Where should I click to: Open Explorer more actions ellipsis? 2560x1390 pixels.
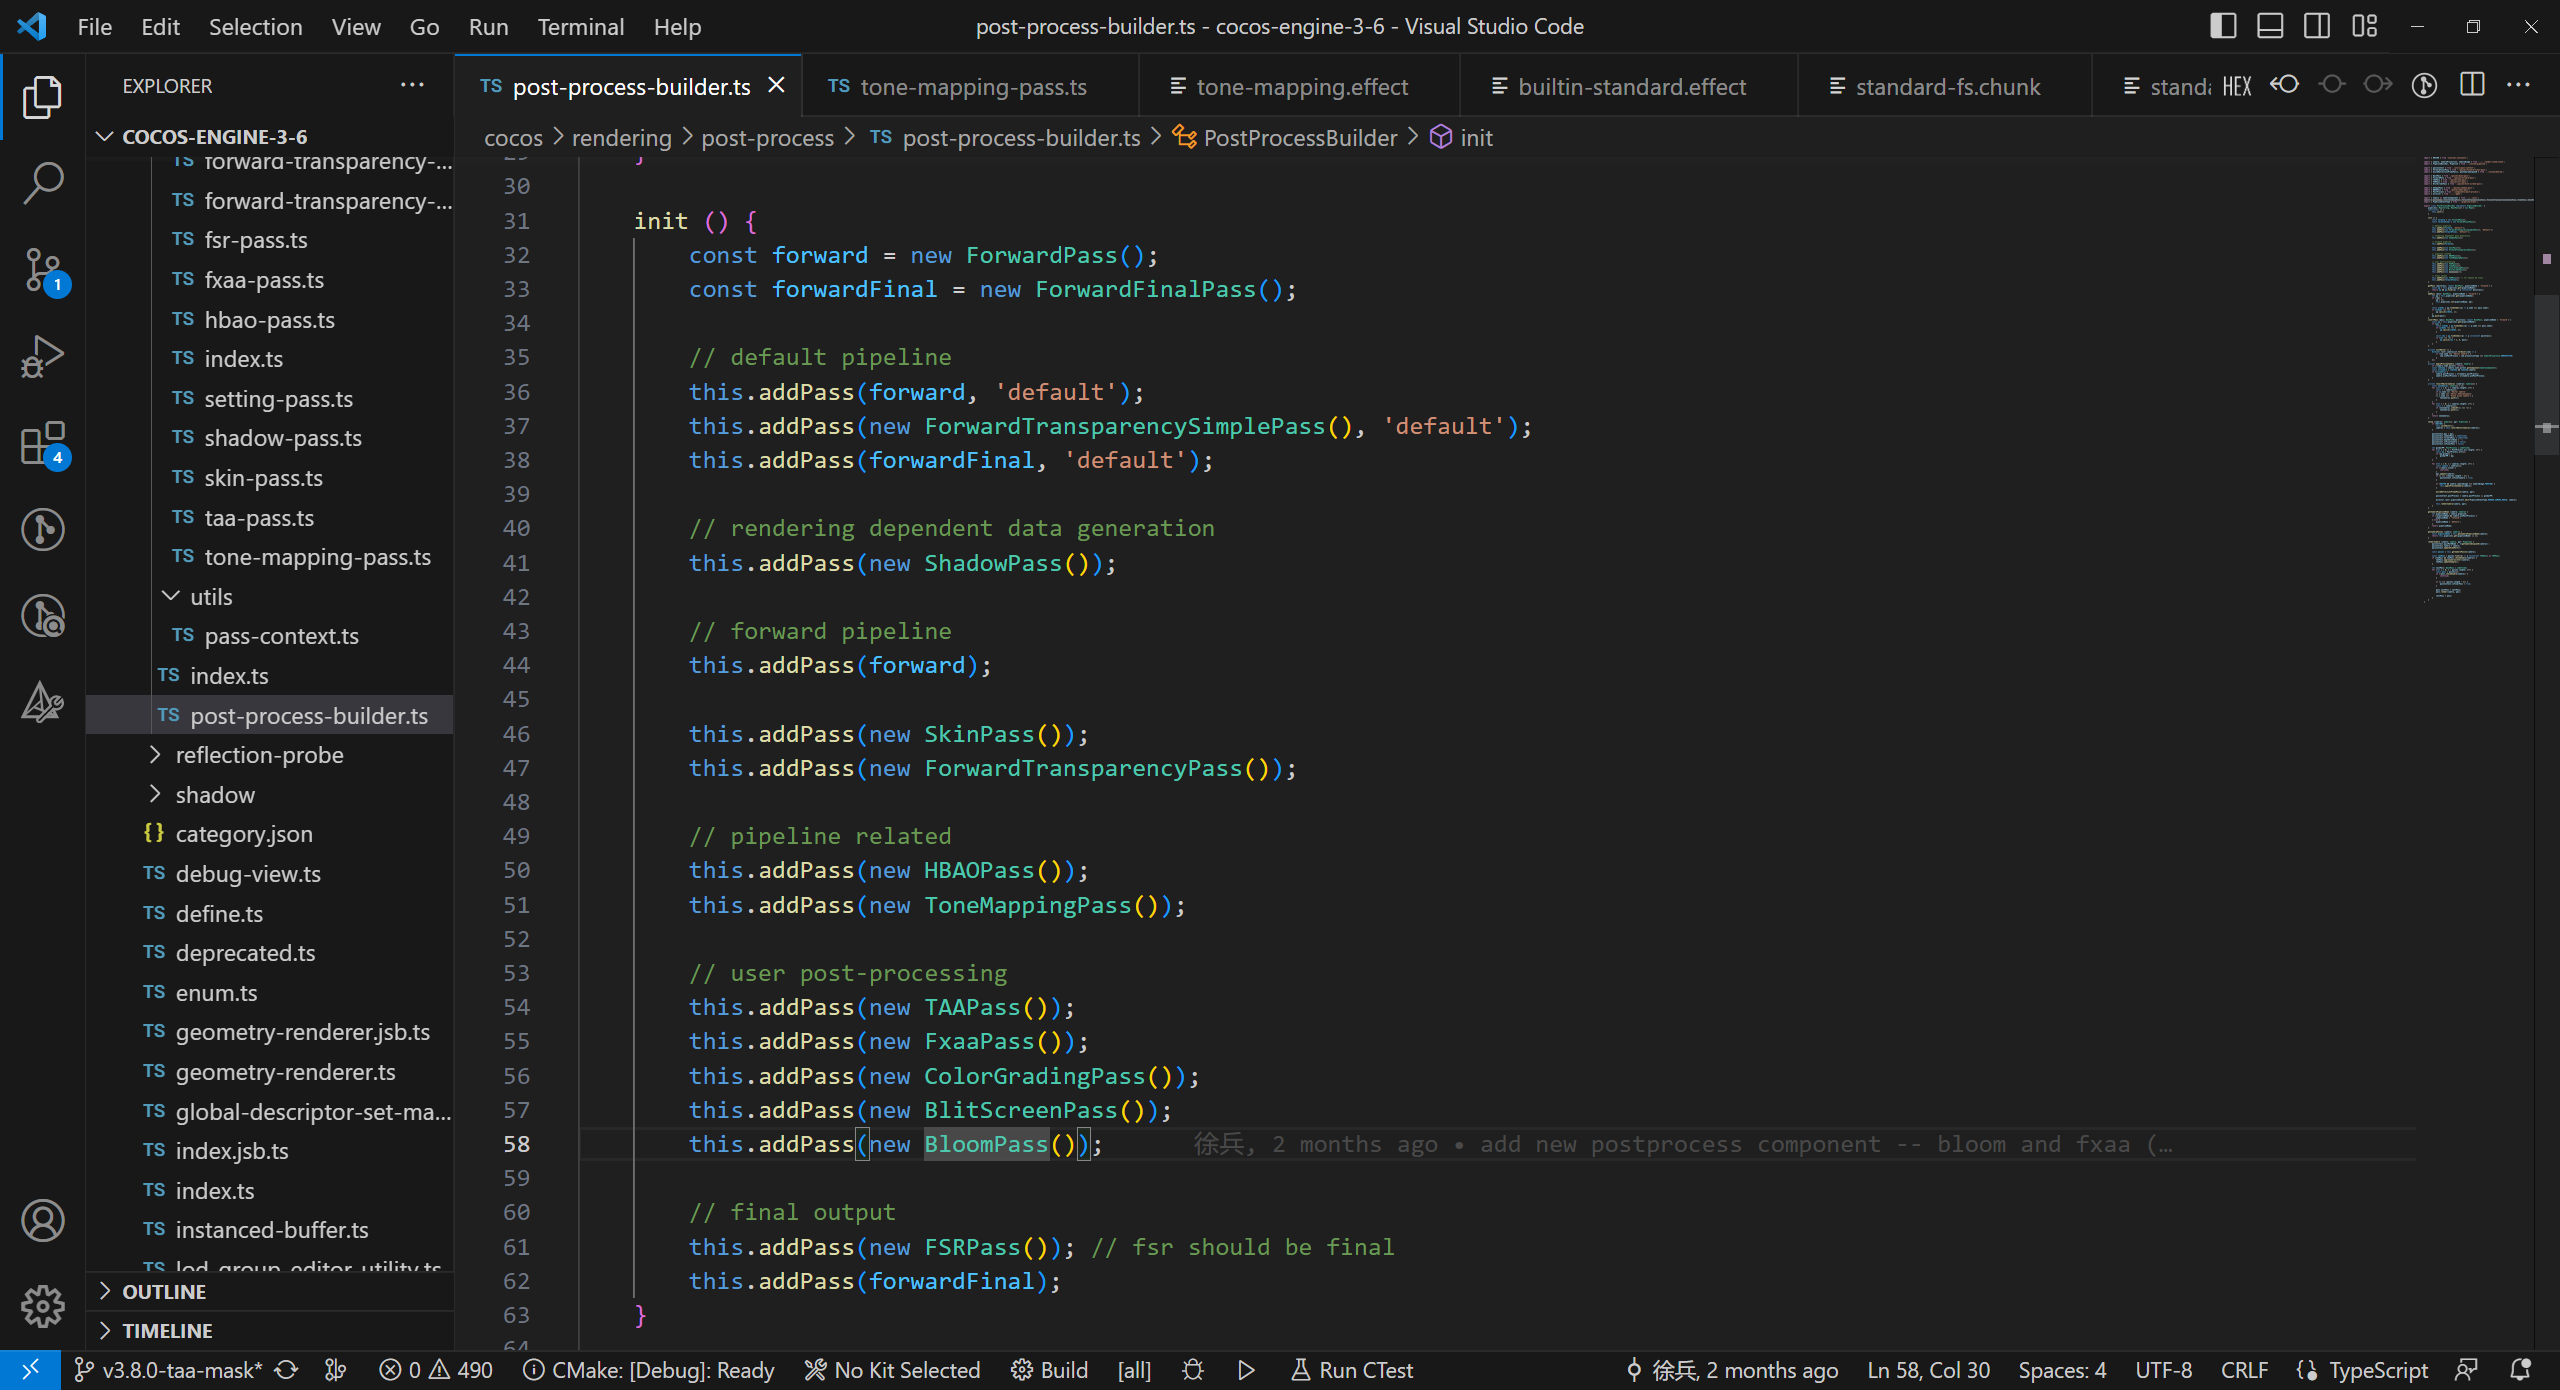click(412, 86)
